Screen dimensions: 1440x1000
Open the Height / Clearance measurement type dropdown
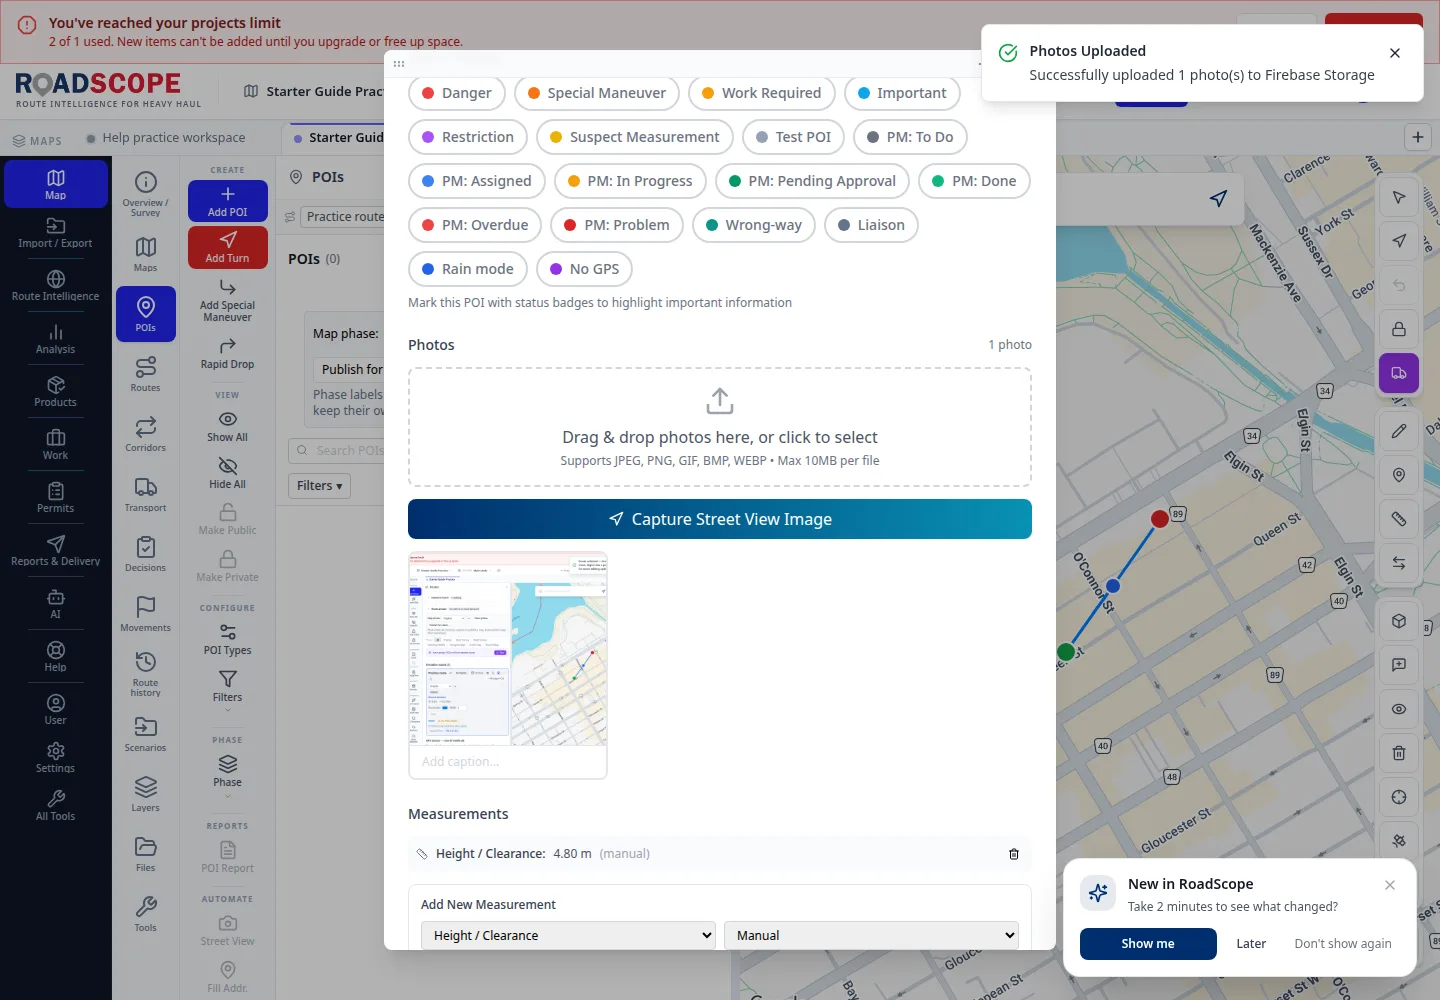[x=568, y=935]
